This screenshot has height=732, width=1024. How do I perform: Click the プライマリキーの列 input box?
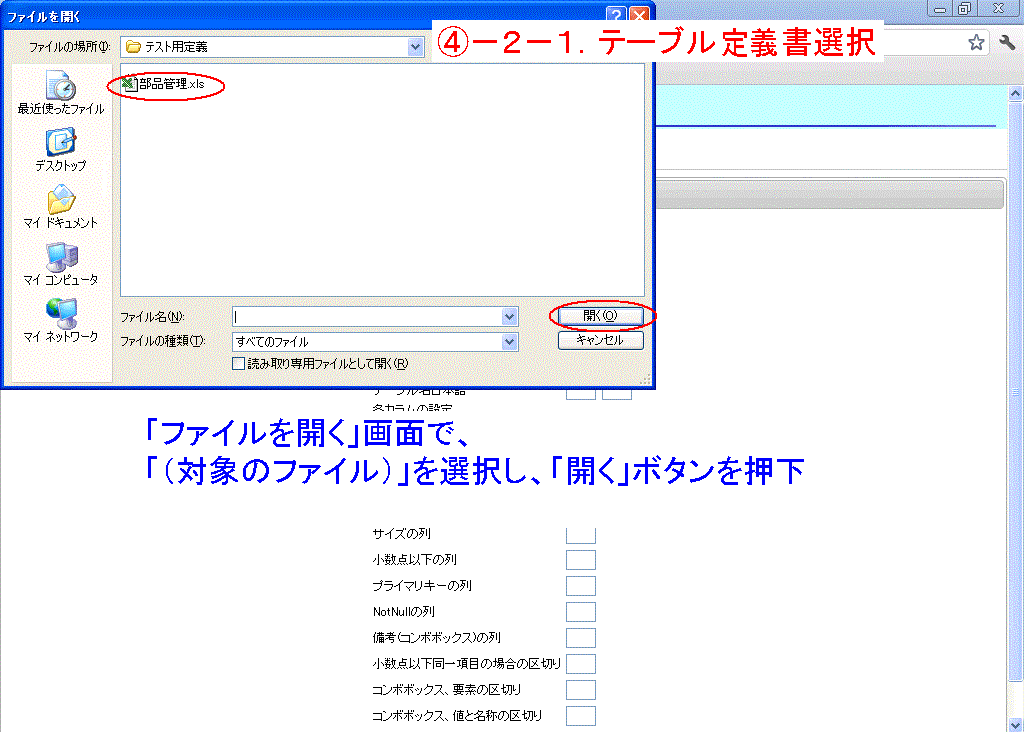(581, 586)
